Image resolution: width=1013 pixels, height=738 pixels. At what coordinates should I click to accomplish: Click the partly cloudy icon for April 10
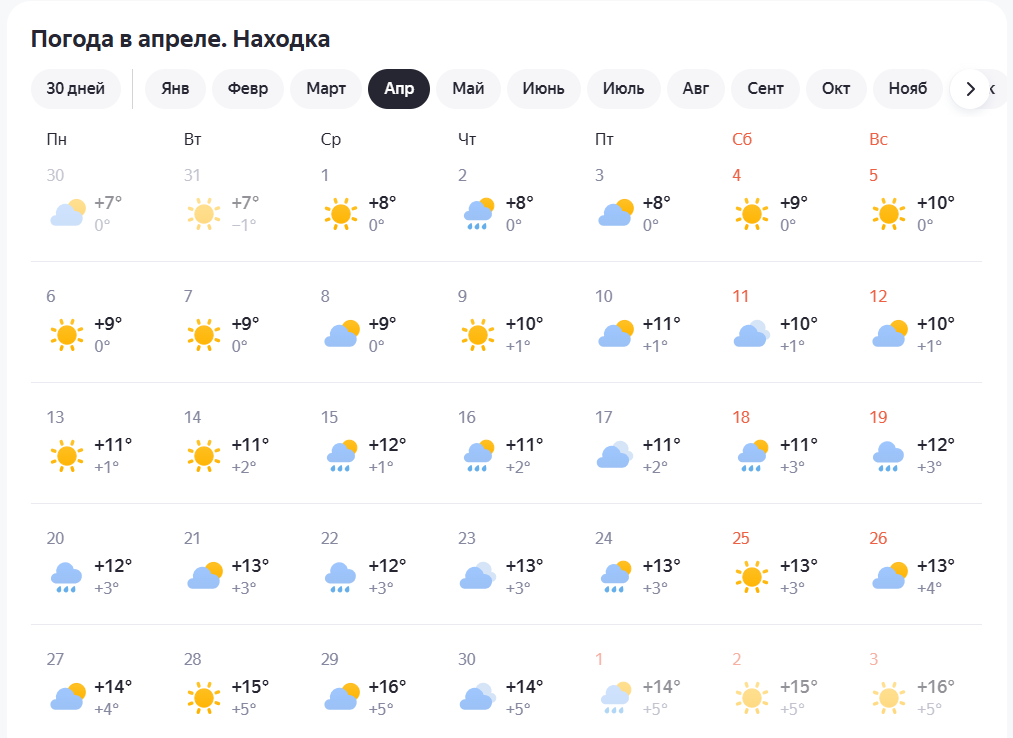click(615, 334)
